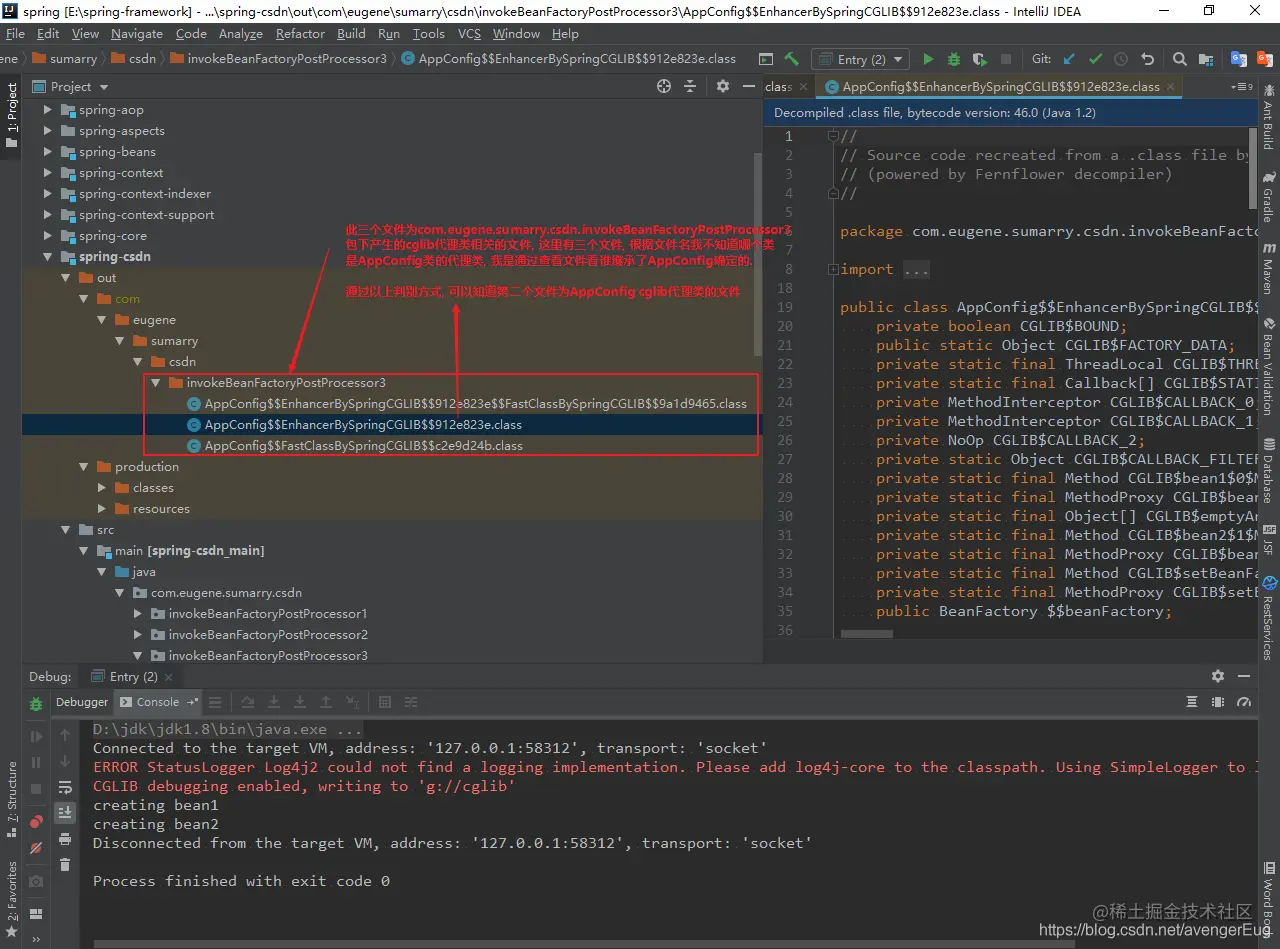The height and width of the screenshot is (949, 1280).
Task: Click Locate in Project crosshair icon
Action: coord(664,87)
